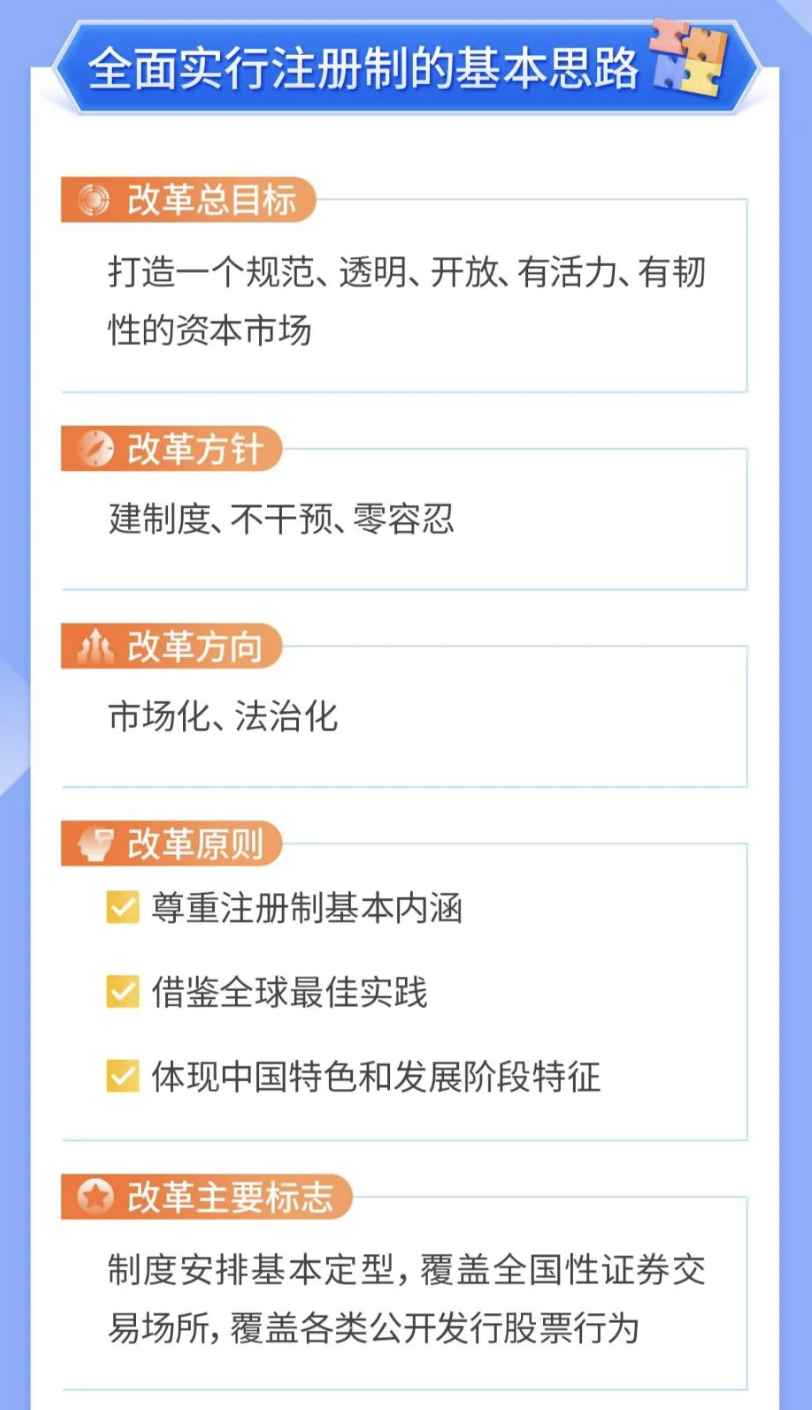Toggle the checkbox beside 体现中国特色和发展阶段特征

[x=122, y=1077]
